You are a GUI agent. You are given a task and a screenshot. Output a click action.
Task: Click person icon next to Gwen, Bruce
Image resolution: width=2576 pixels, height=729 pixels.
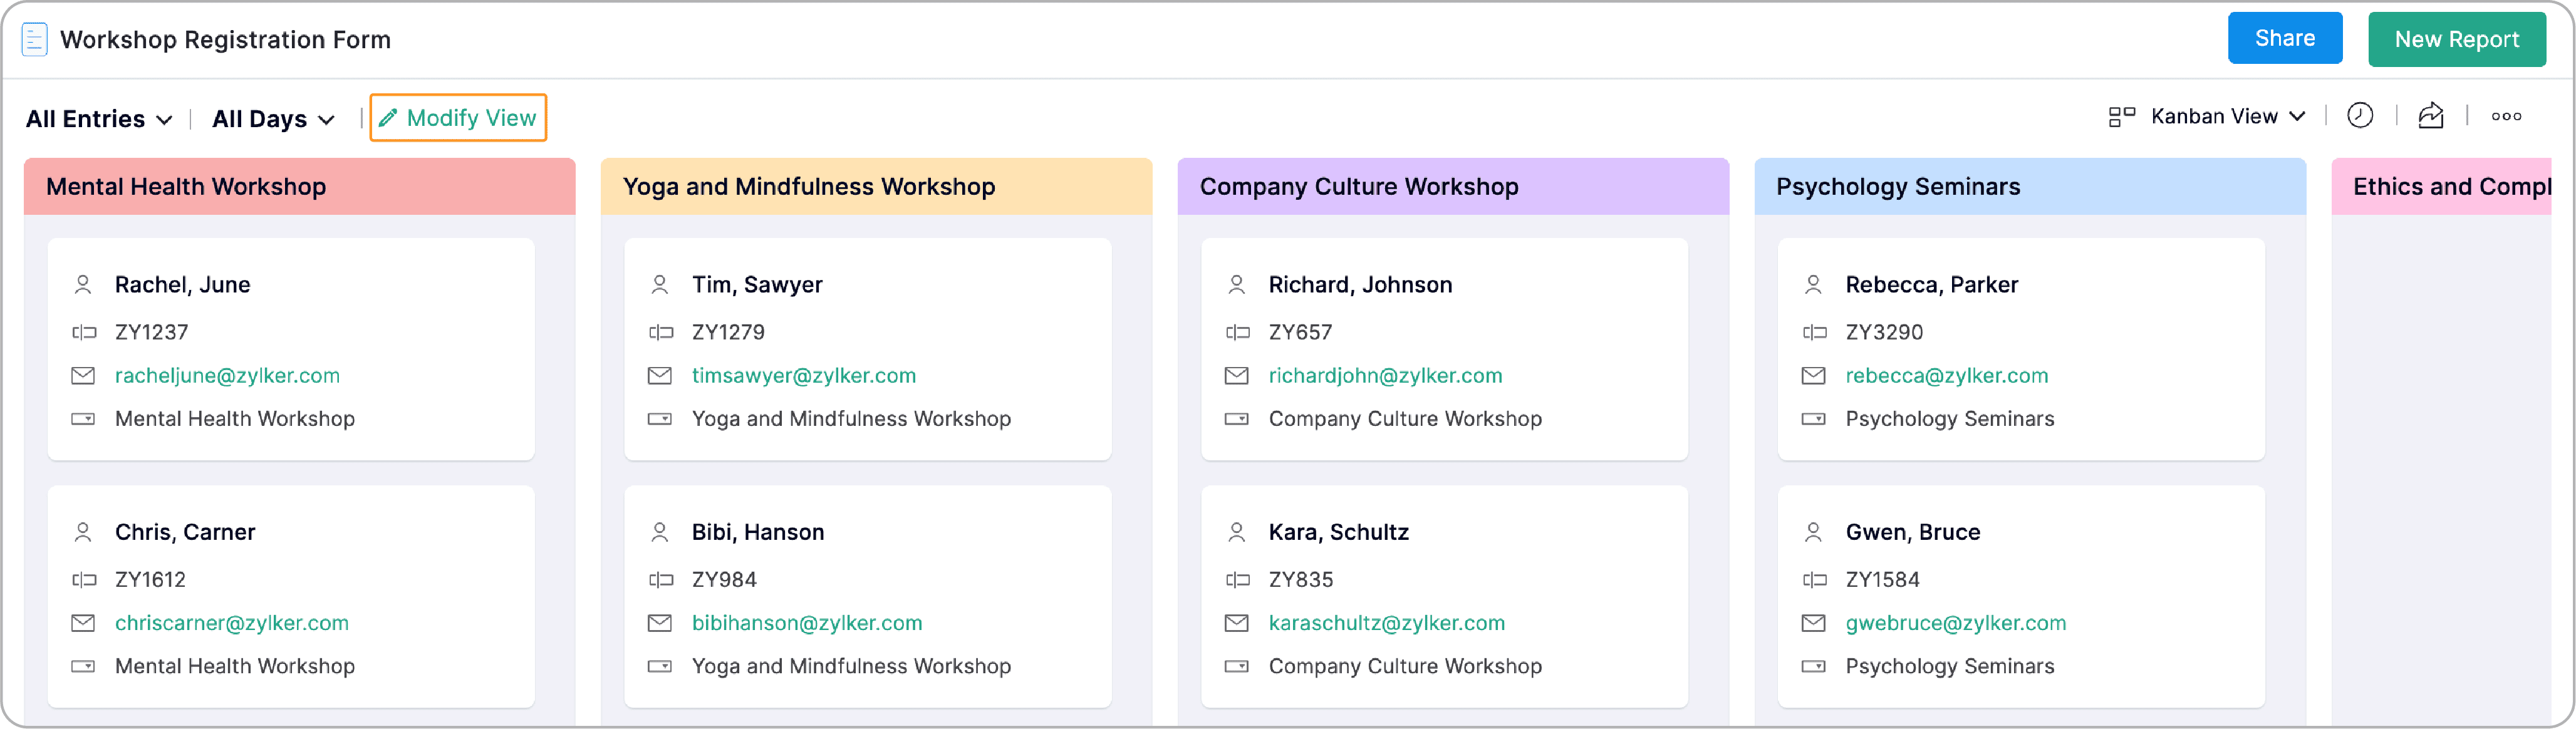pyautogui.click(x=1813, y=533)
